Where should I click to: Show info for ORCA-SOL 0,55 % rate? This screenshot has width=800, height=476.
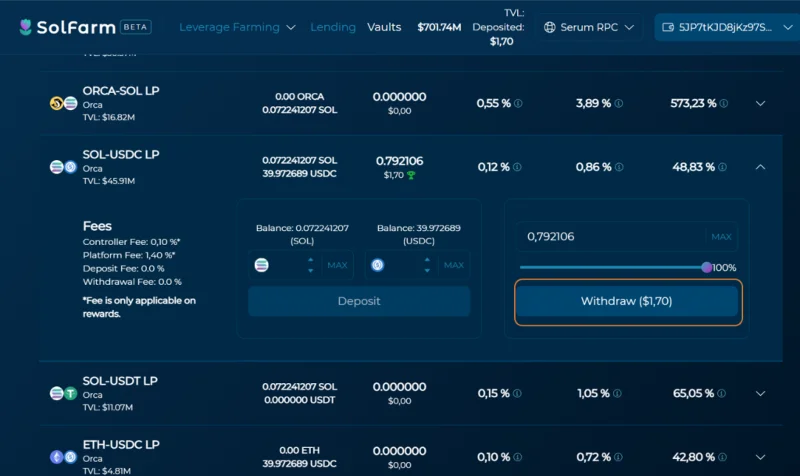coord(518,104)
